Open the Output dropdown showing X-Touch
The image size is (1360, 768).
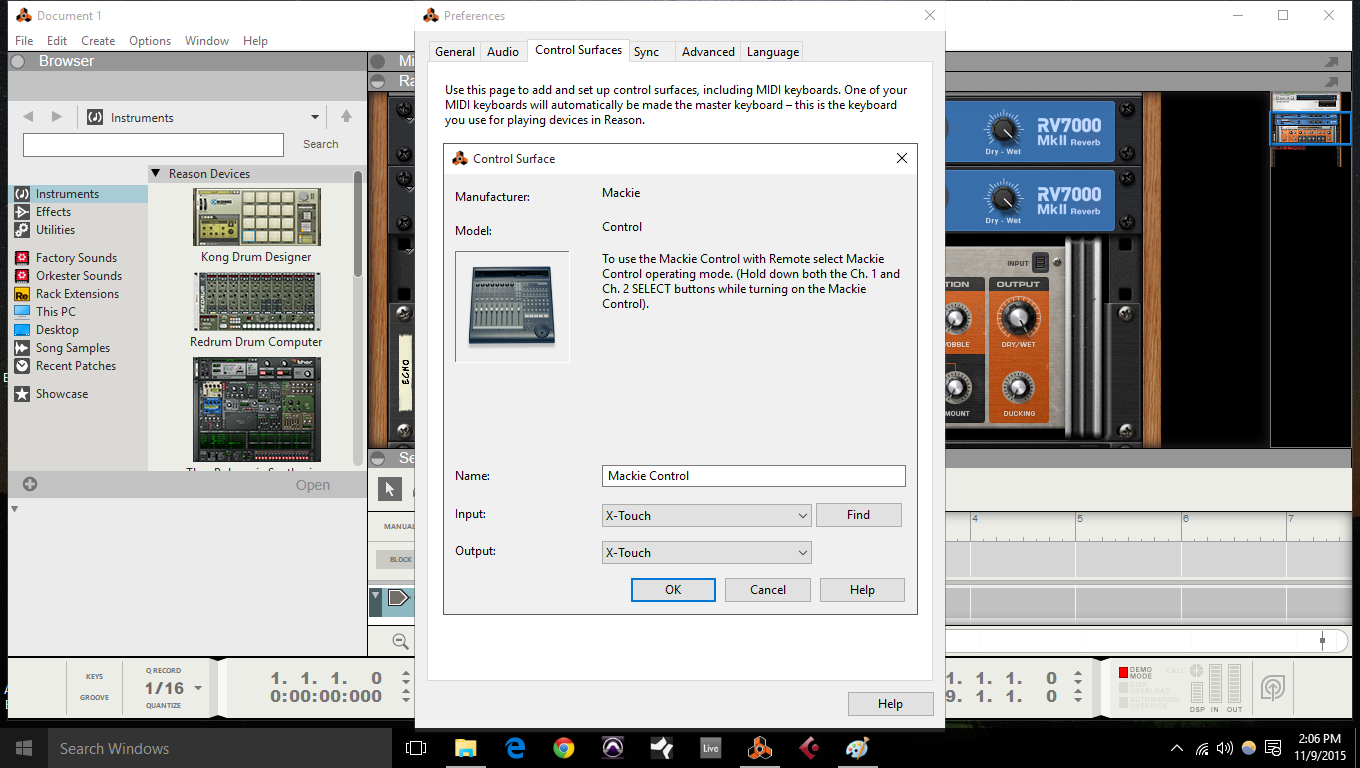coord(706,553)
